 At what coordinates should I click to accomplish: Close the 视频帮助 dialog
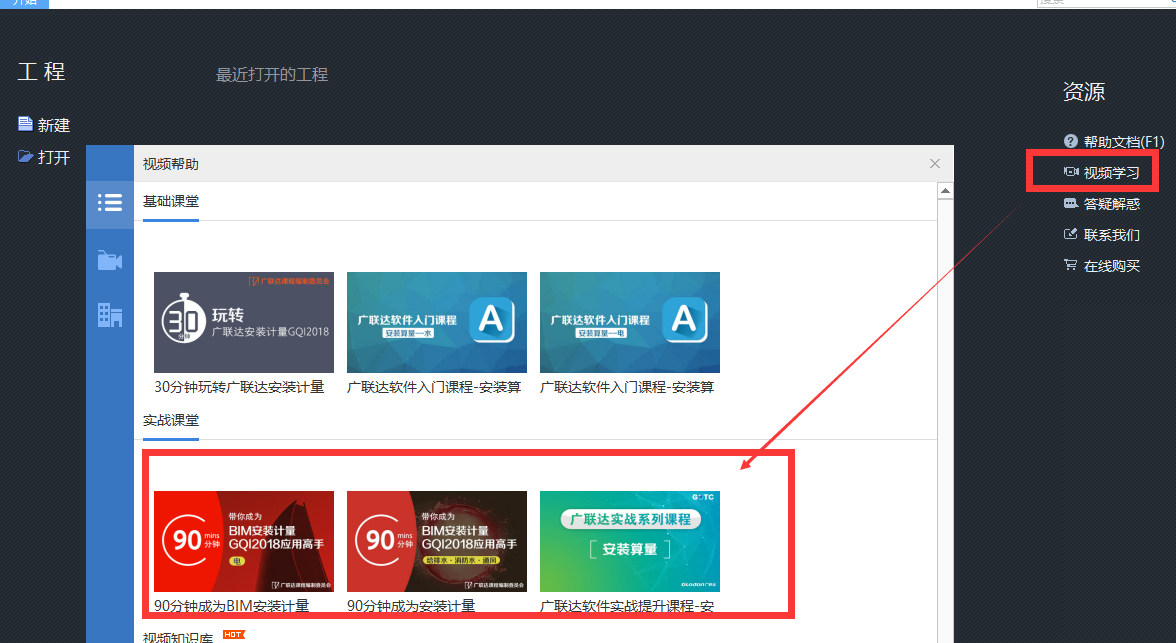(x=934, y=164)
